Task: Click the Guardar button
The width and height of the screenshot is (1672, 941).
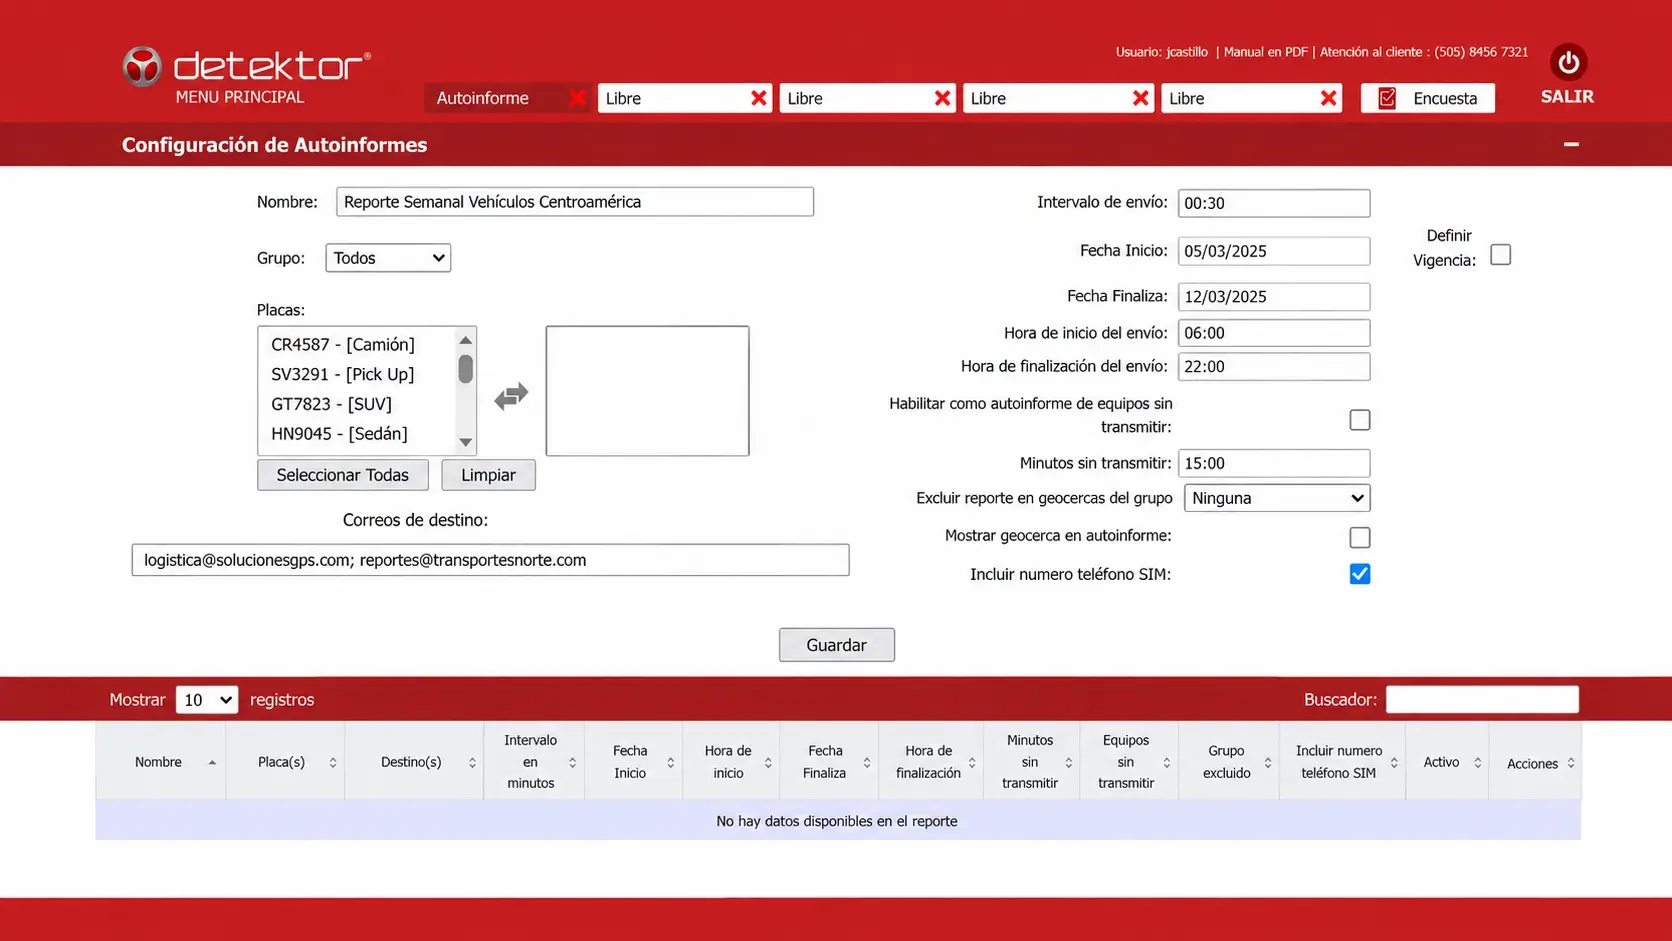Action: click(x=837, y=645)
